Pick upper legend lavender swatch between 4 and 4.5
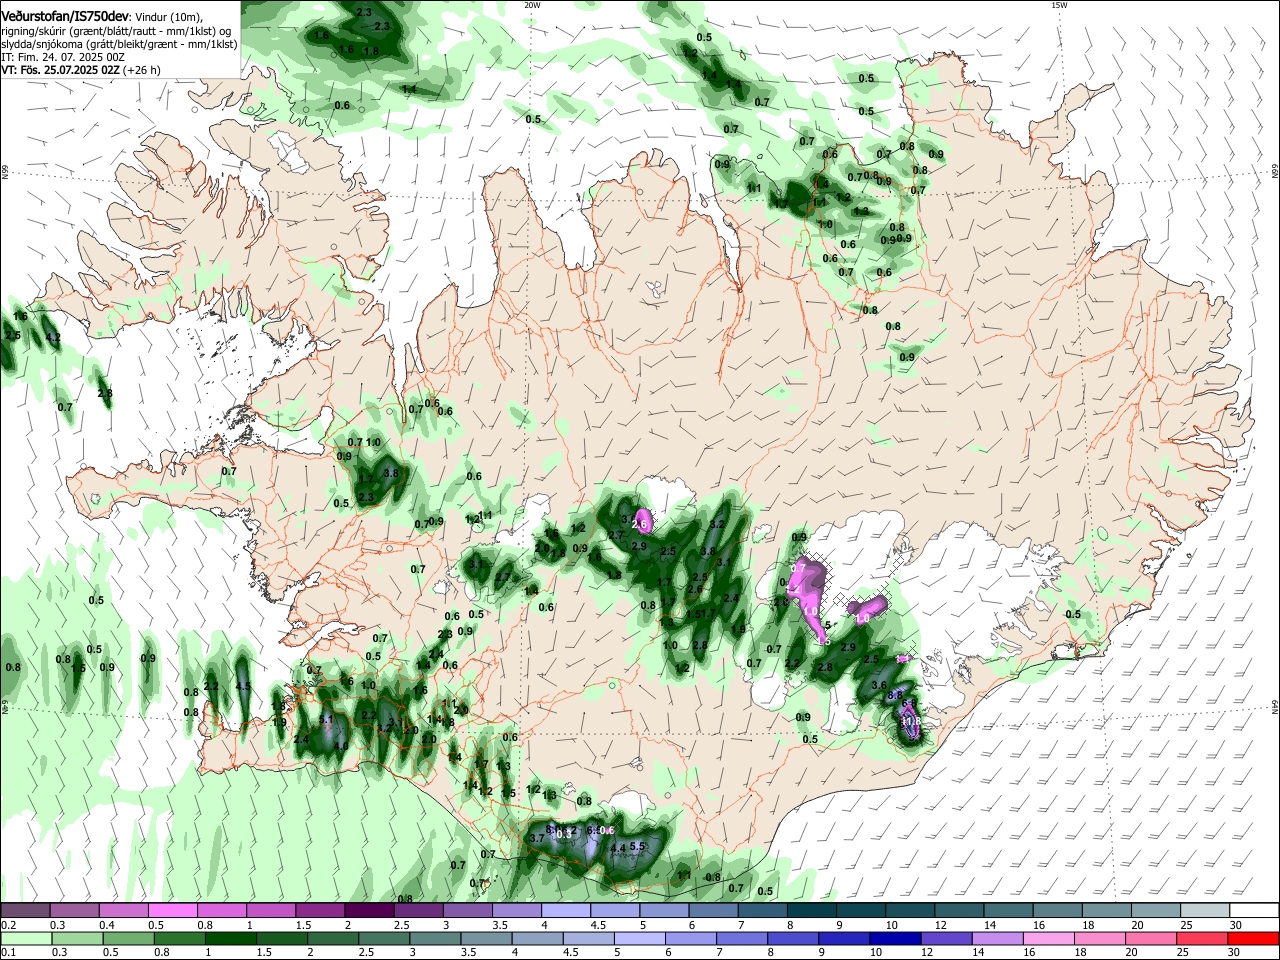 tap(566, 910)
